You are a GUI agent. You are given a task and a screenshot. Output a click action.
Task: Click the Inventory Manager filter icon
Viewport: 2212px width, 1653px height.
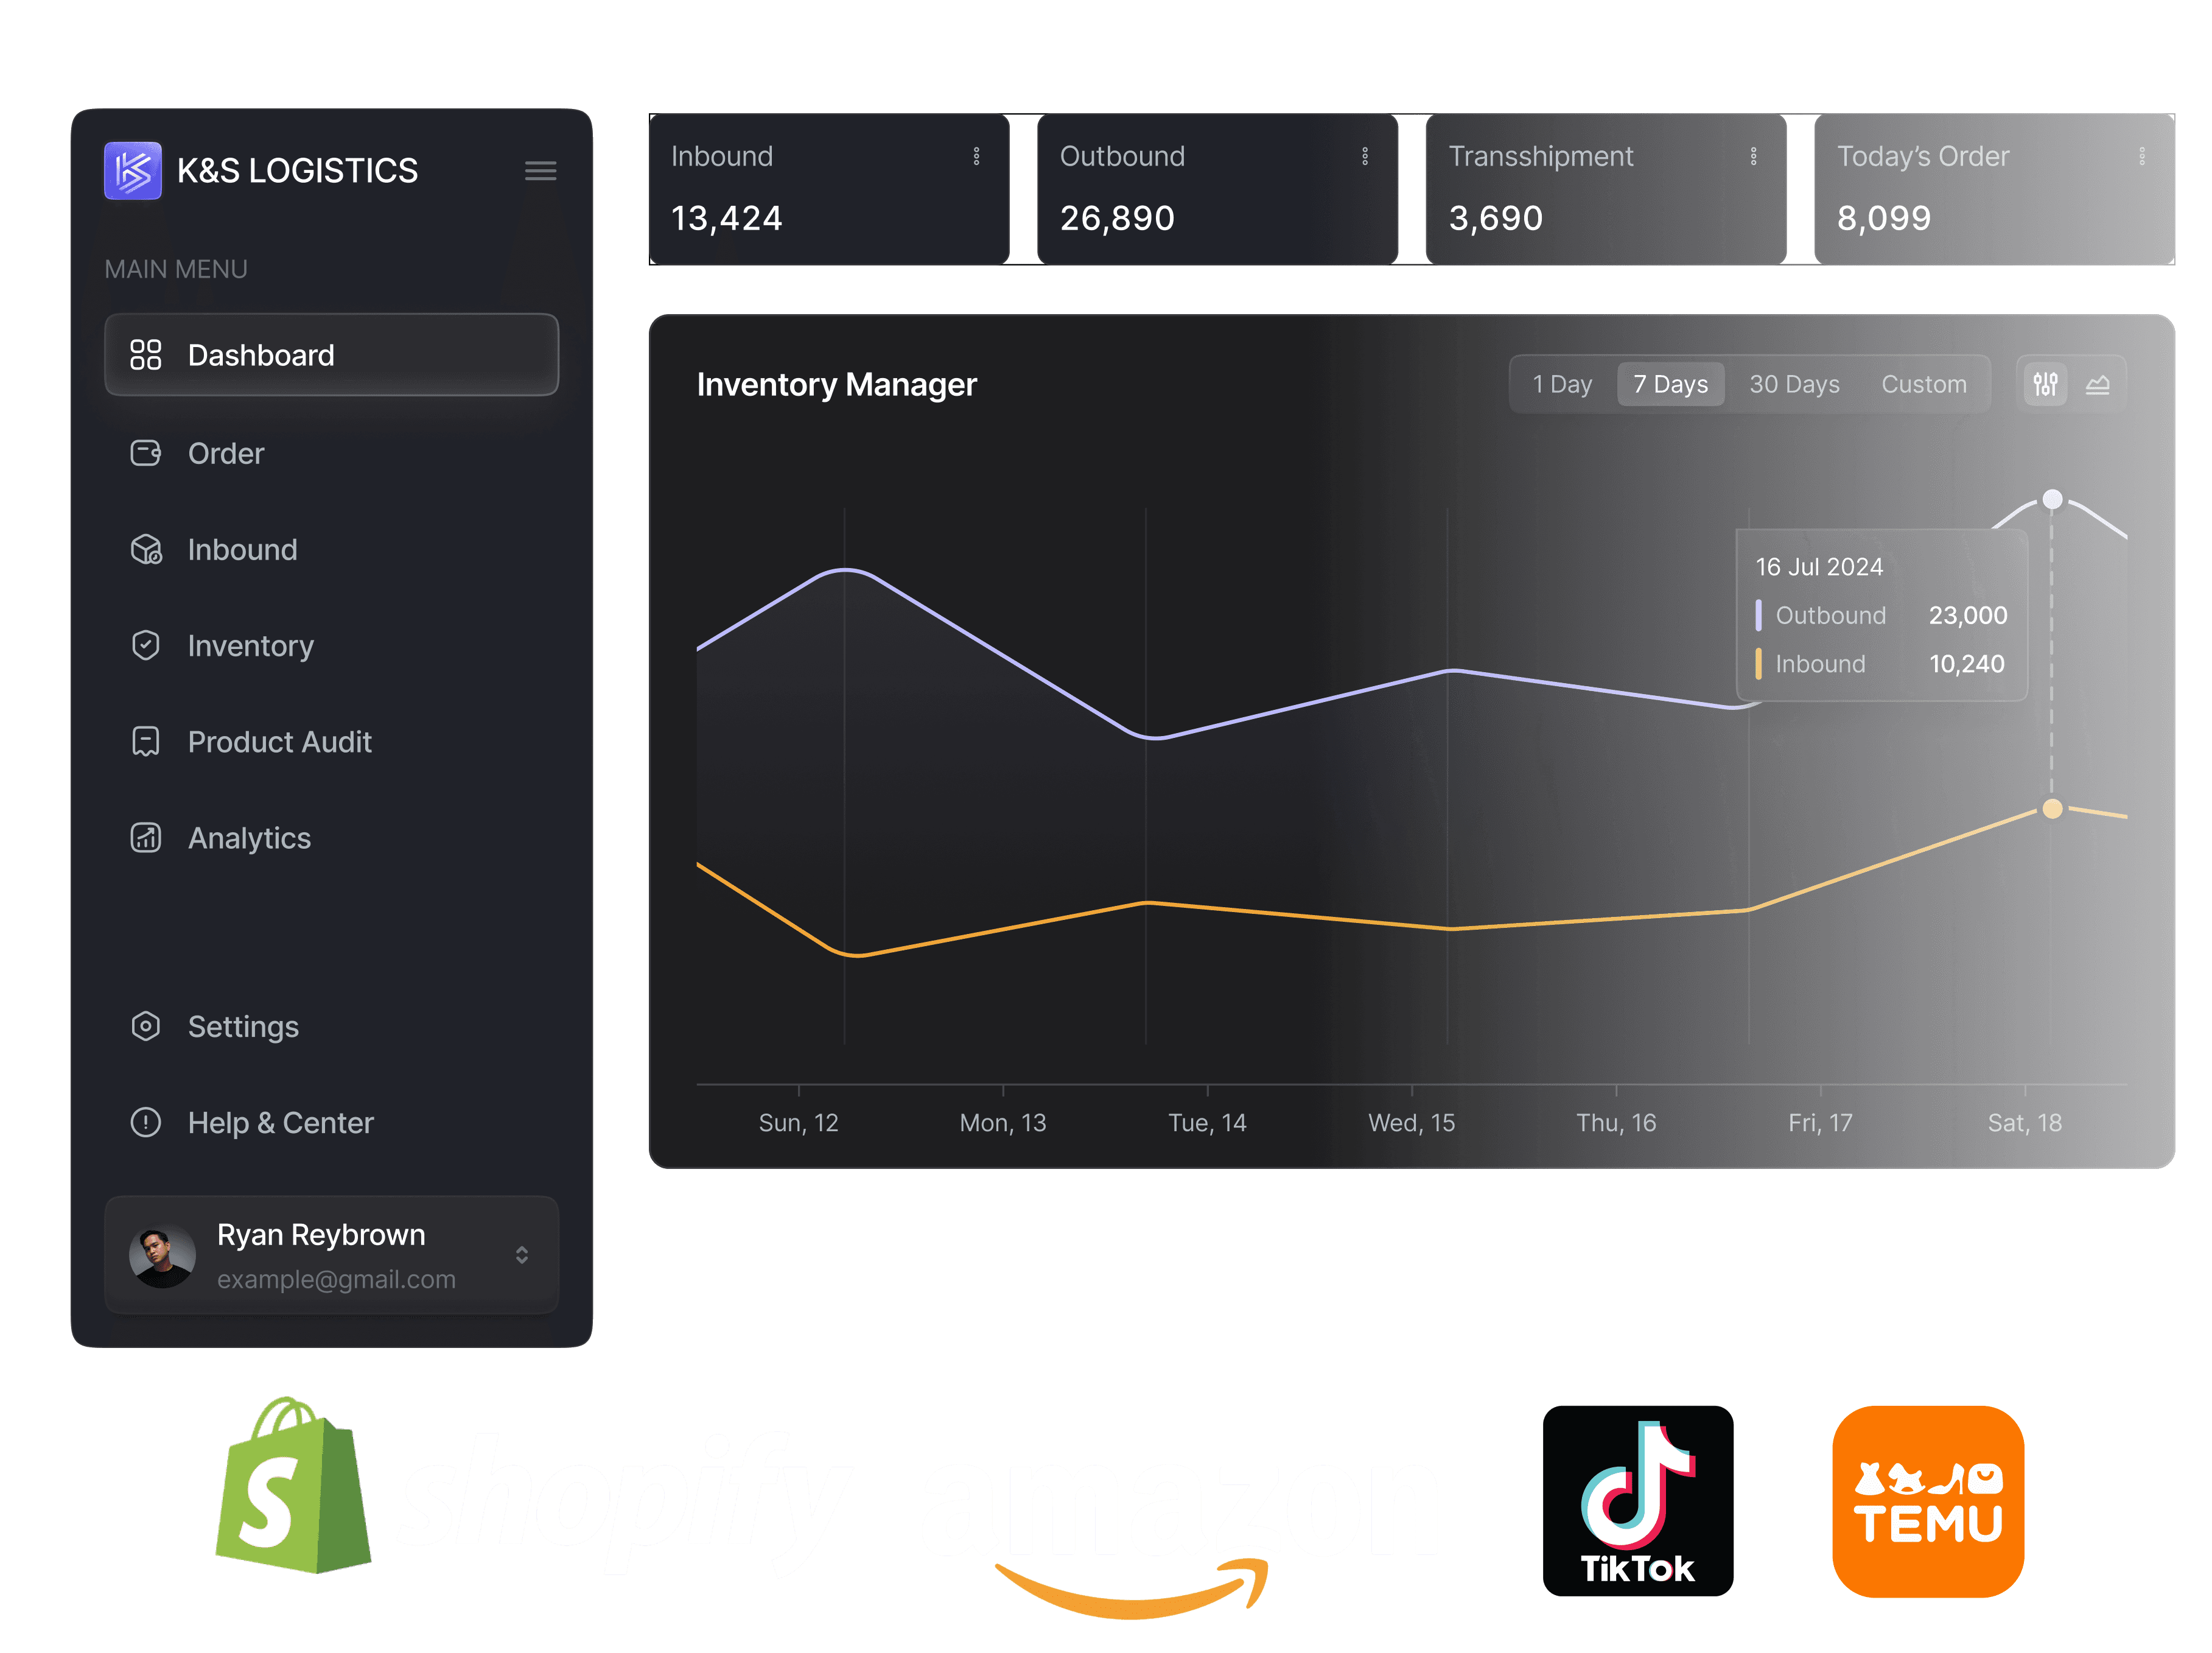click(2045, 385)
